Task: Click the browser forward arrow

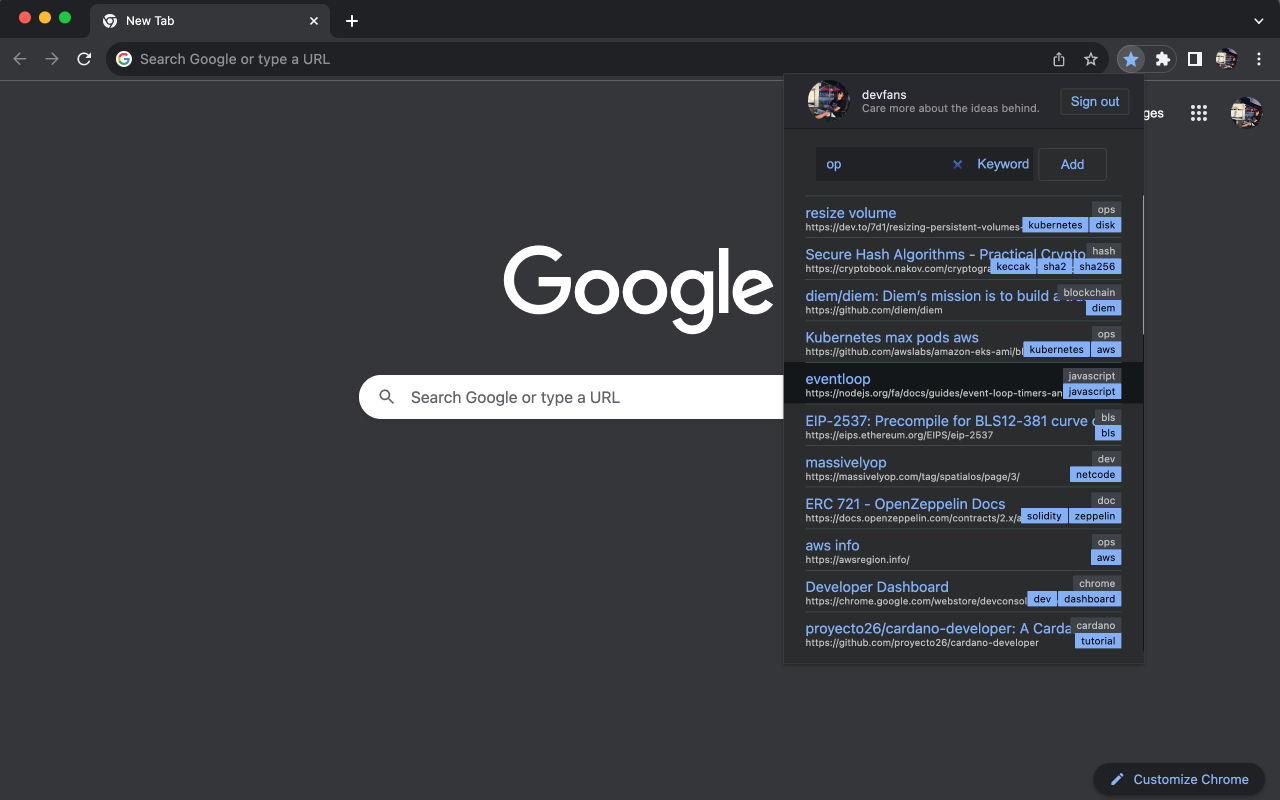Action: (52, 59)
